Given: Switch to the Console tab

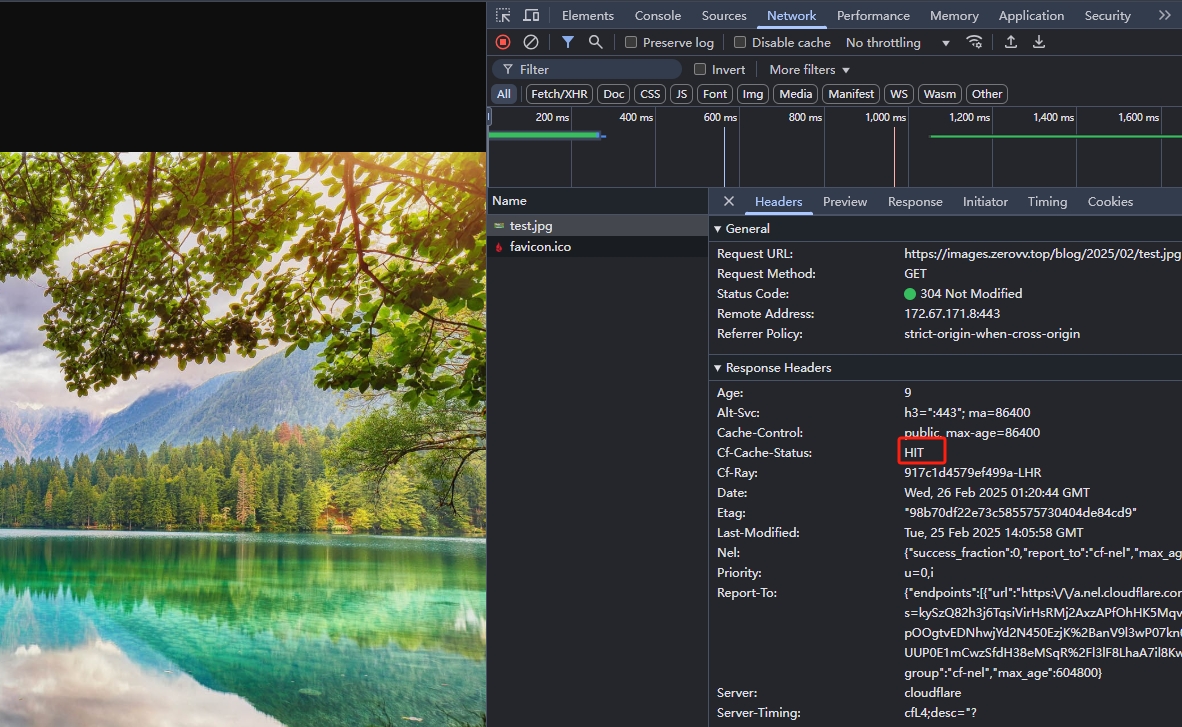Looking at the screenshot, I should 658,15.
